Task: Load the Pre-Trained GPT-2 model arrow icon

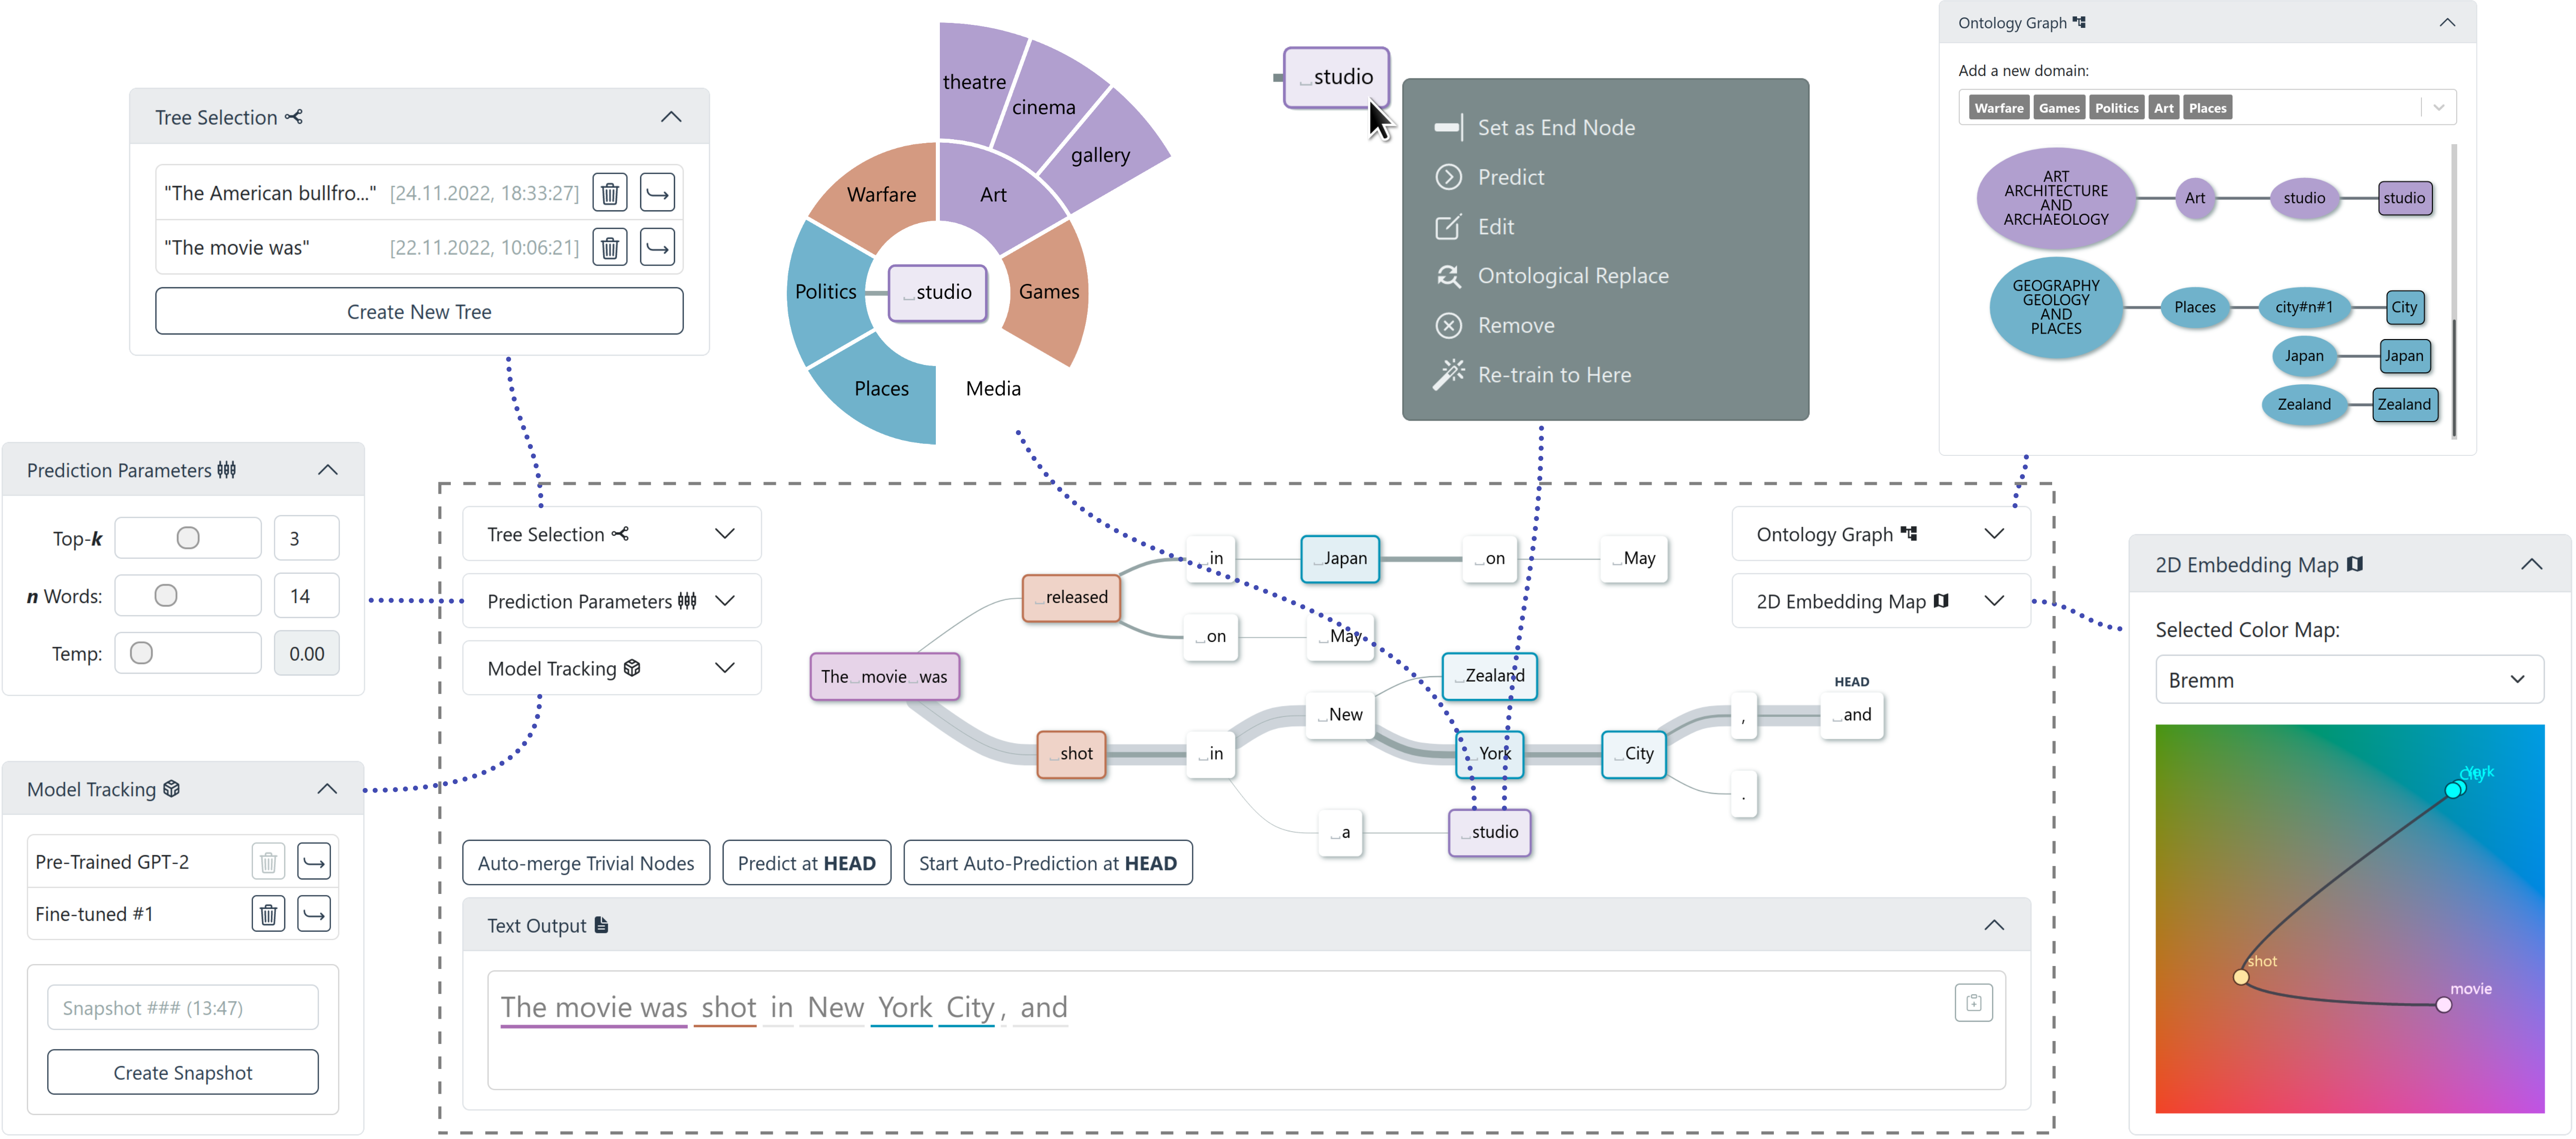Action: [x=314, y=861]
